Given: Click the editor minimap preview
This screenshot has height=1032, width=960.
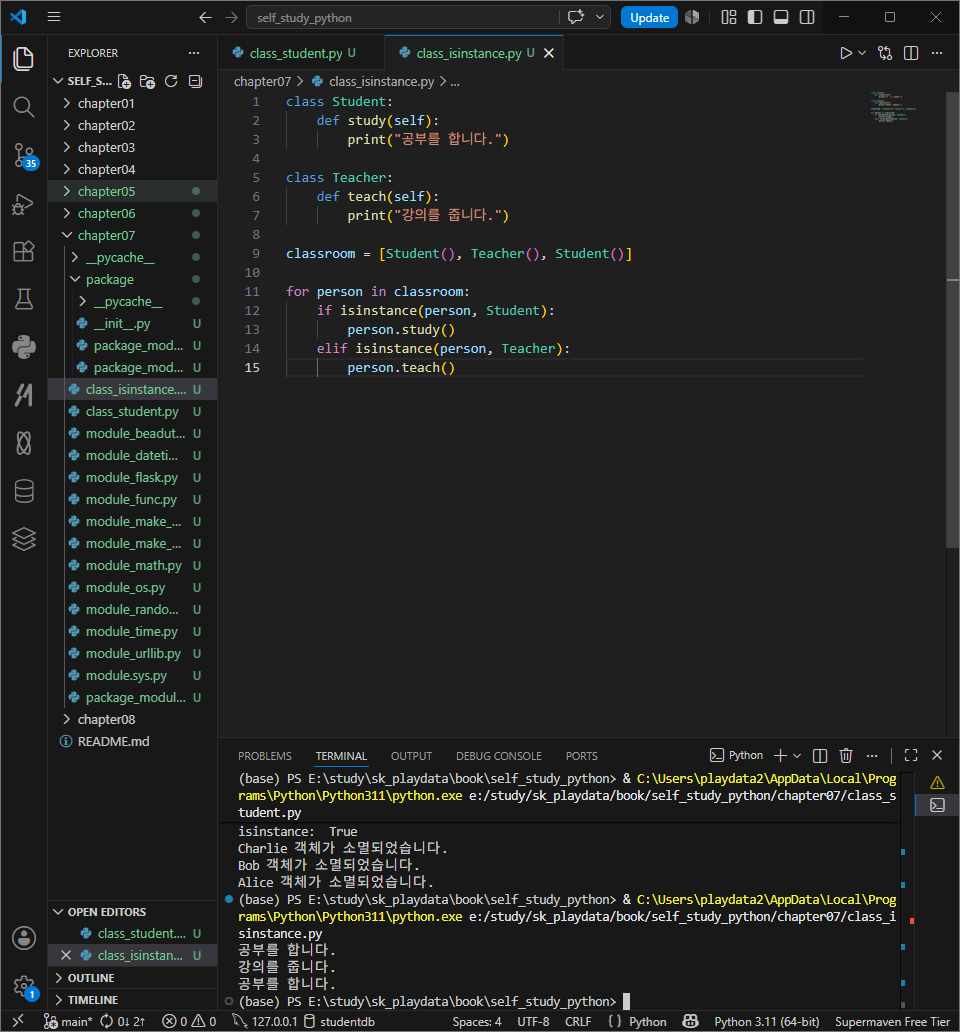Looking at the screenshot, I should click(892, 106).
